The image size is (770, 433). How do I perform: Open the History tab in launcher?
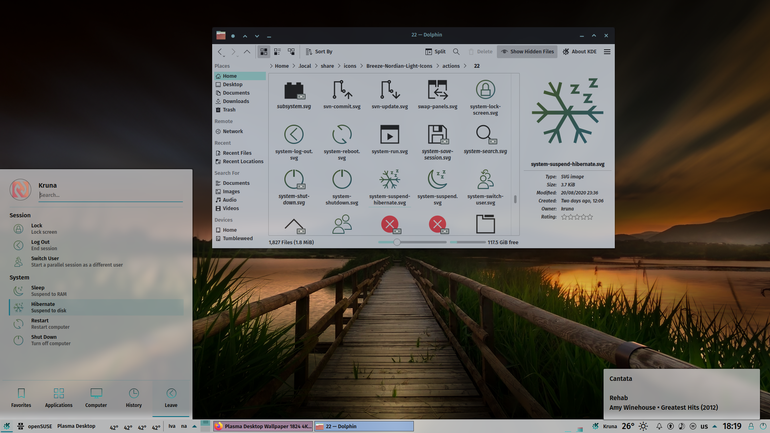pos(134,398)
